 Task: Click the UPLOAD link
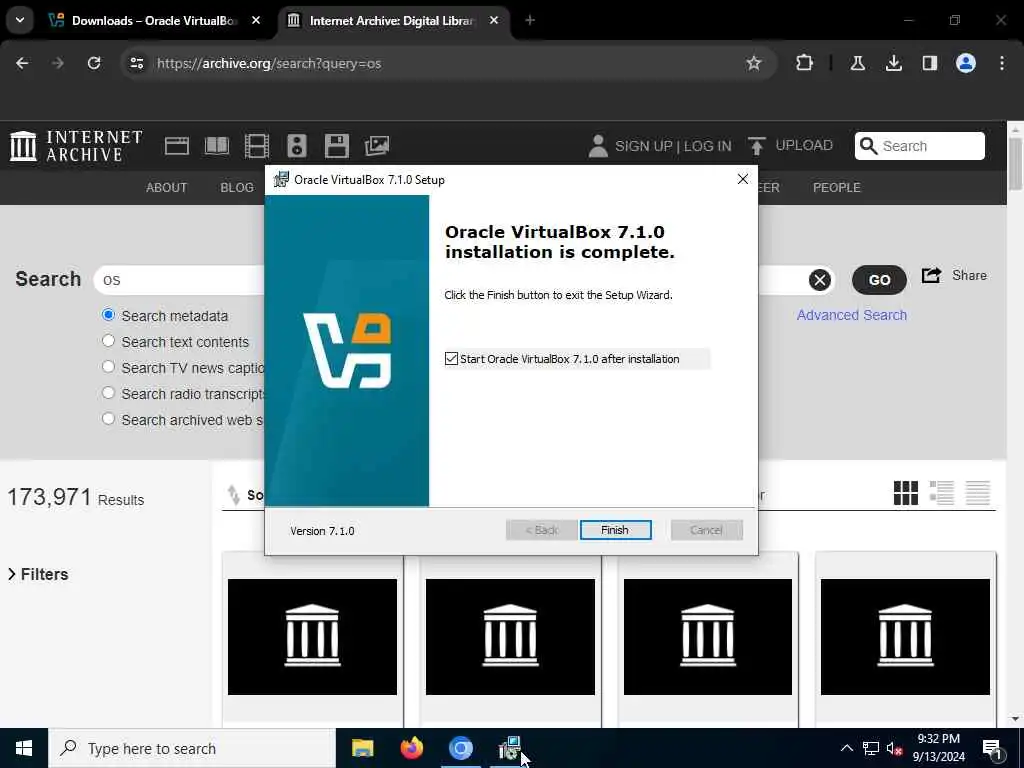point(791,146)
